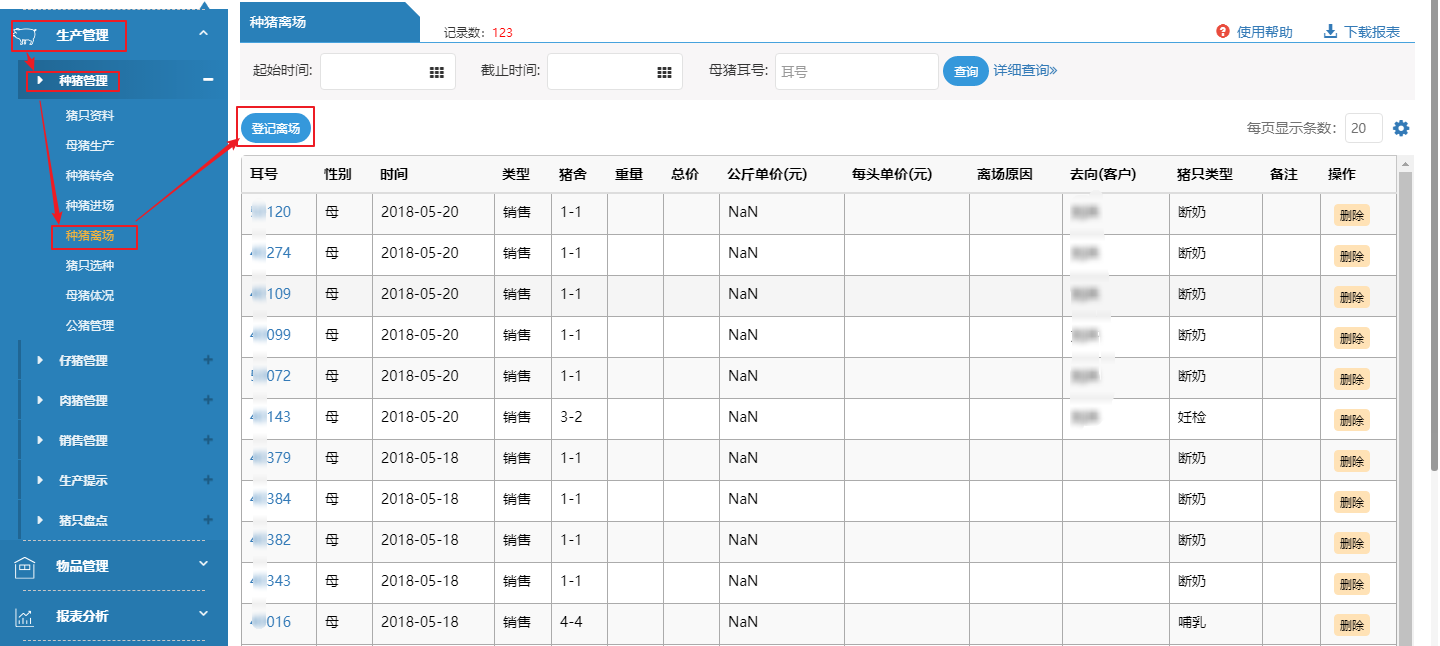This screenshot has height=646, width=1440.
Task: Click the 使用帮助 help icon
Action: [x=1222, y=32]
